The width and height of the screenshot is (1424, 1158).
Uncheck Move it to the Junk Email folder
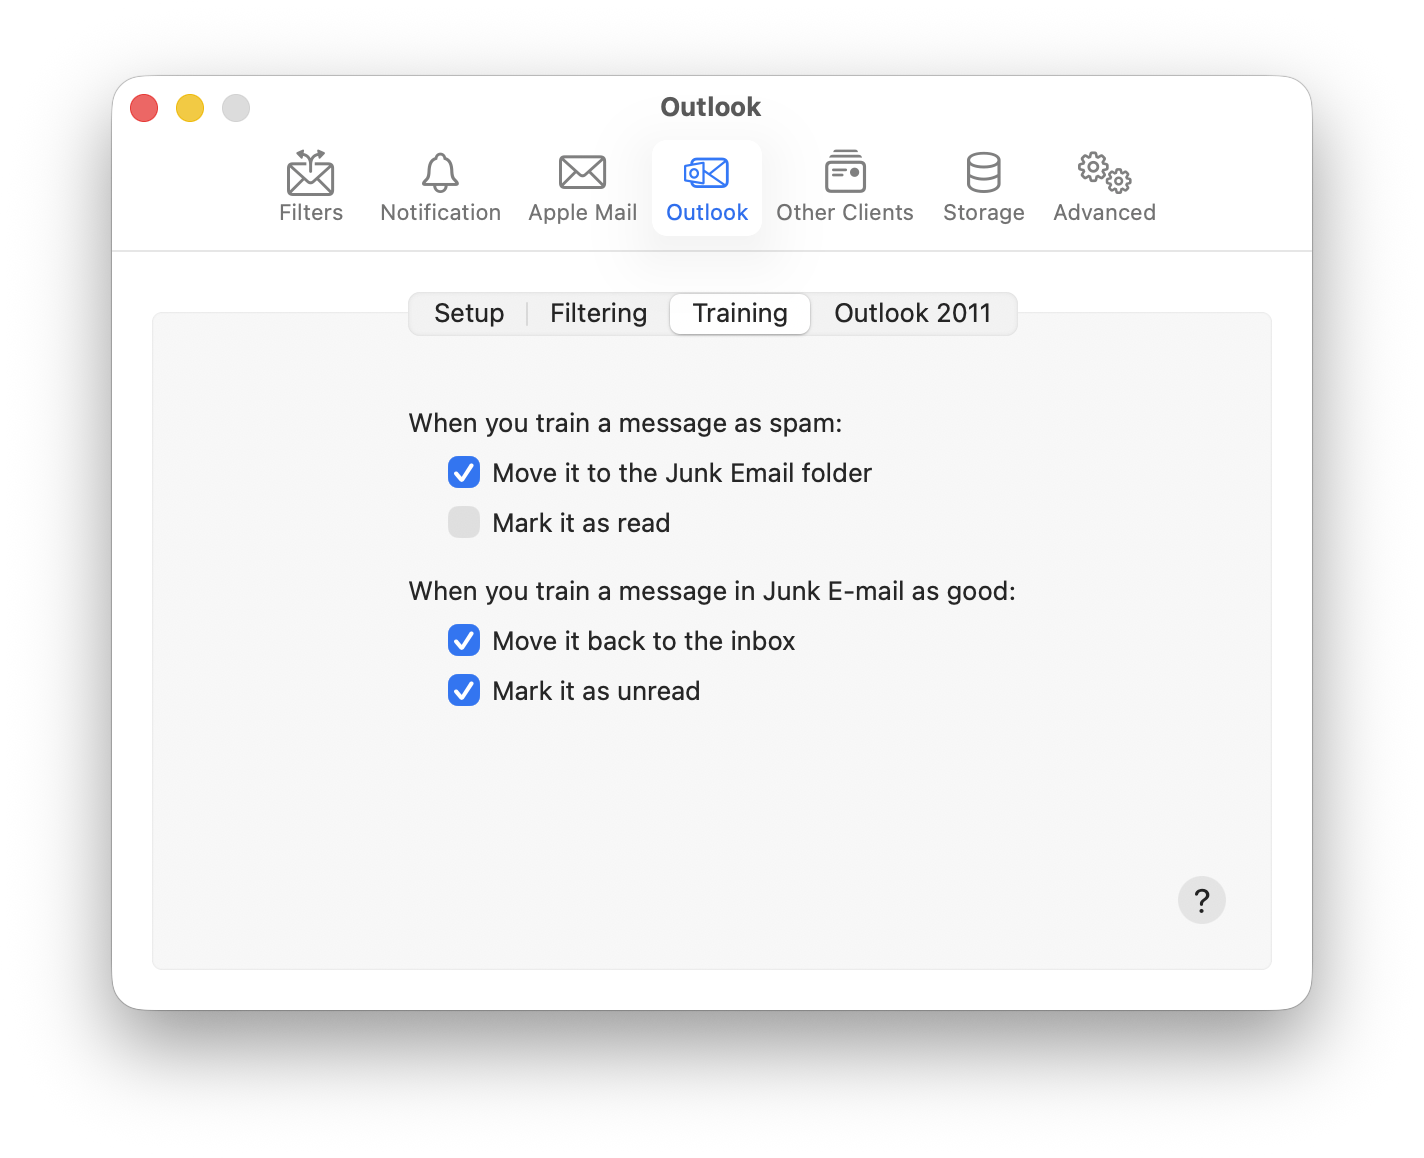click(x=464, y=472)
